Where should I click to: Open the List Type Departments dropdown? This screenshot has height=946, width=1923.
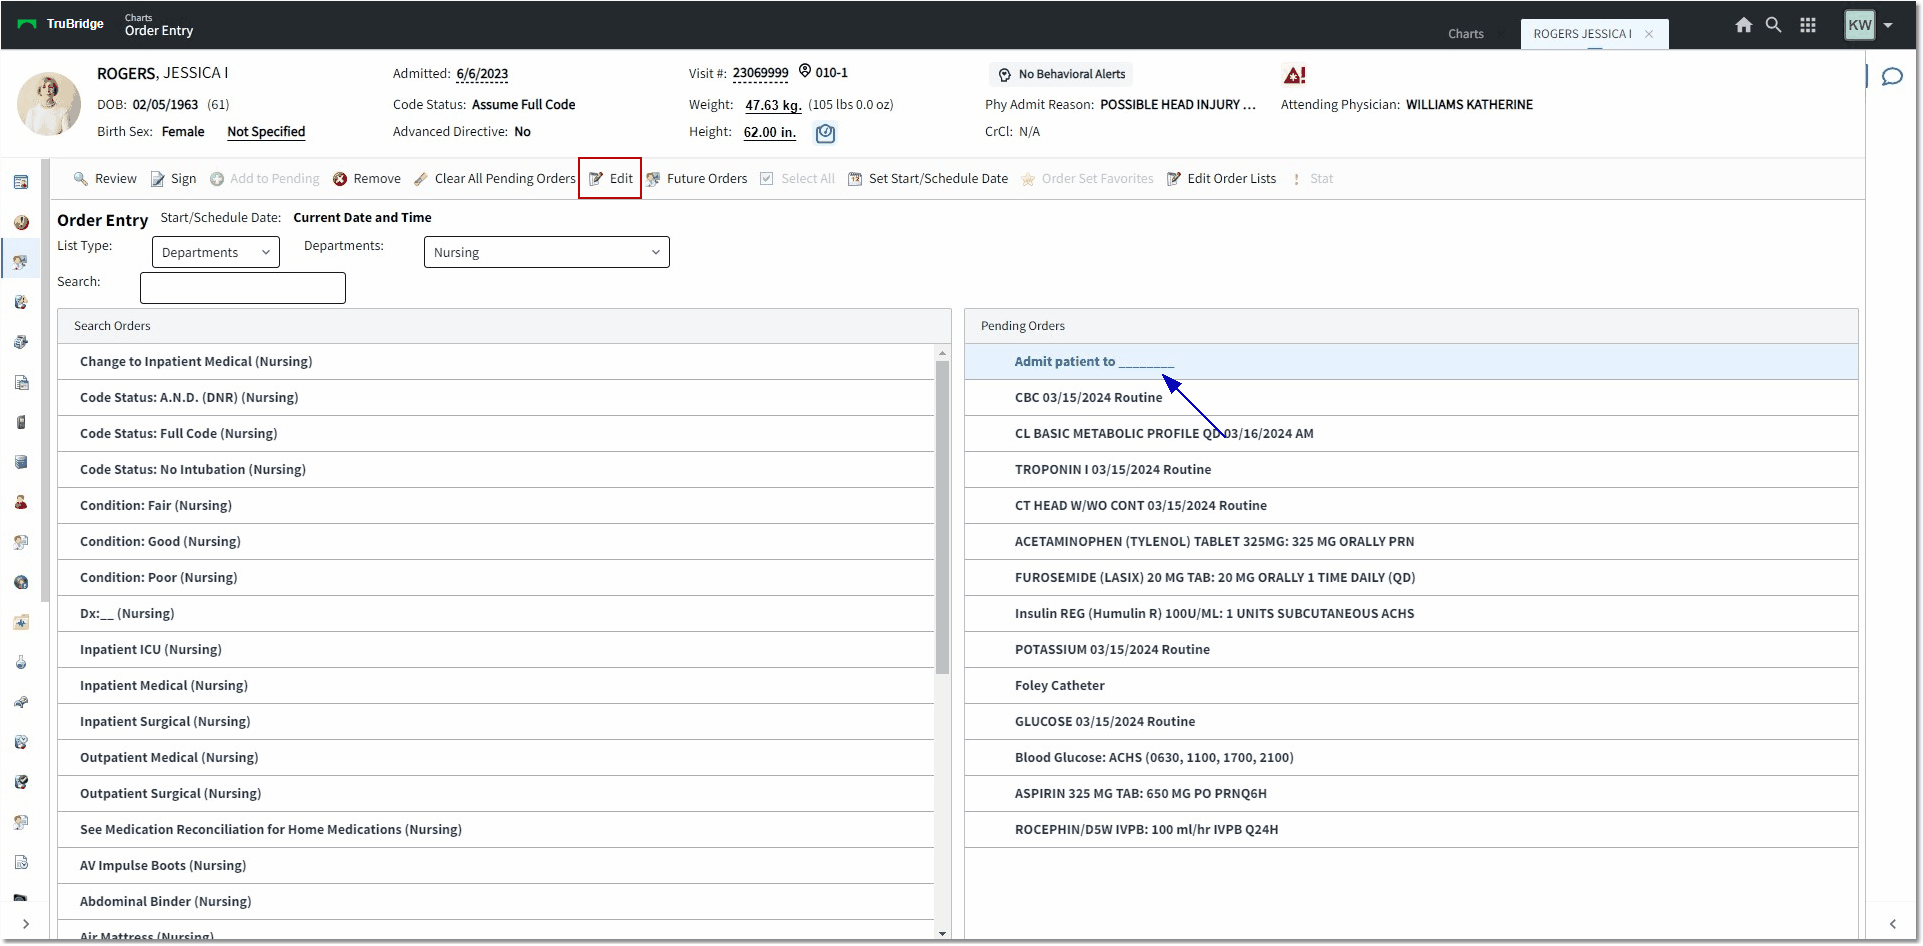(216, 252)
